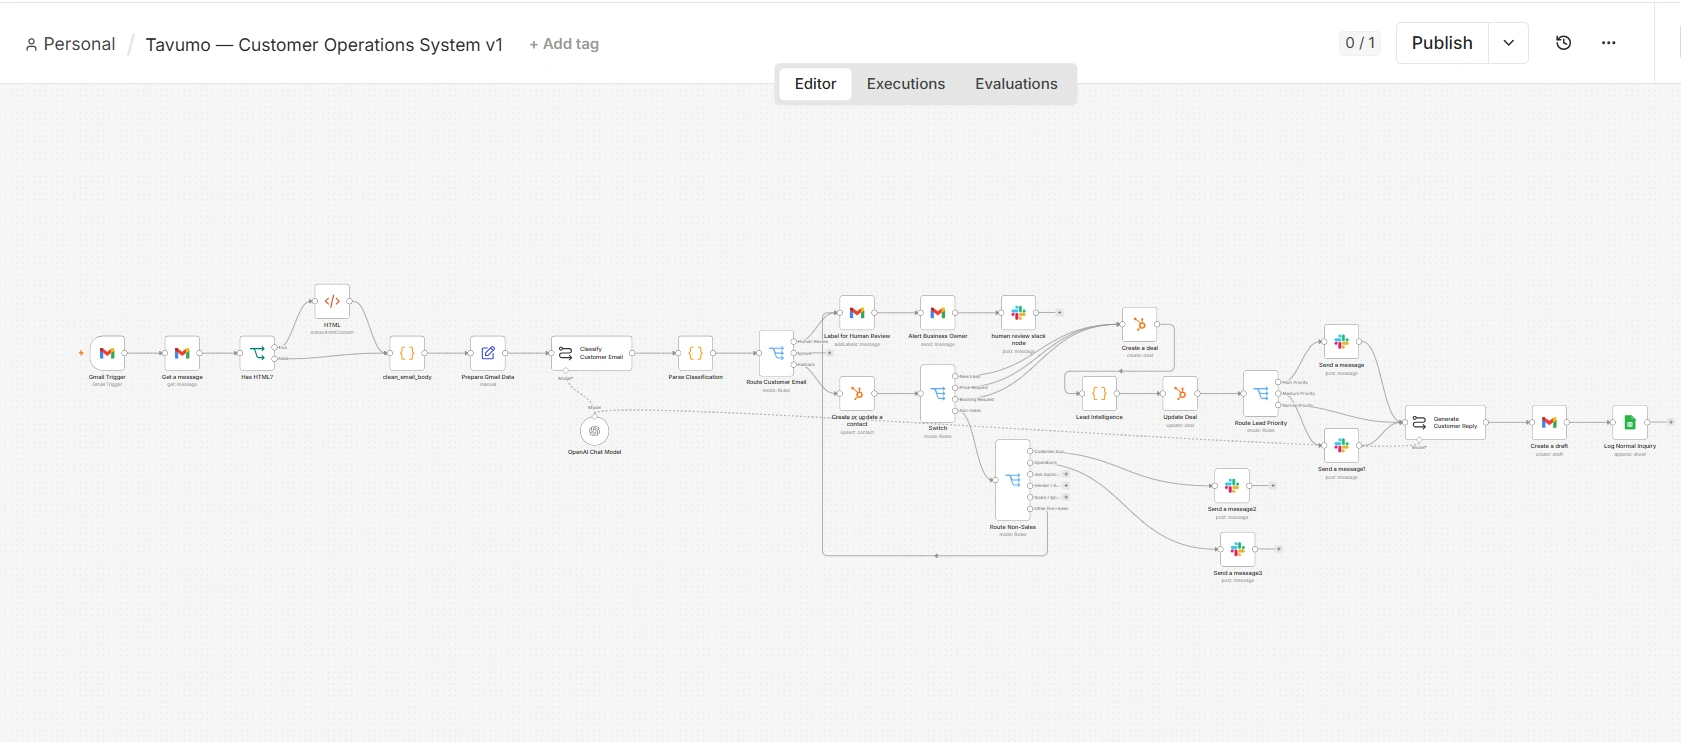Open the Create a deal HubSpot node
This screenshot has height=742, width=1681.
(1139, 325)
